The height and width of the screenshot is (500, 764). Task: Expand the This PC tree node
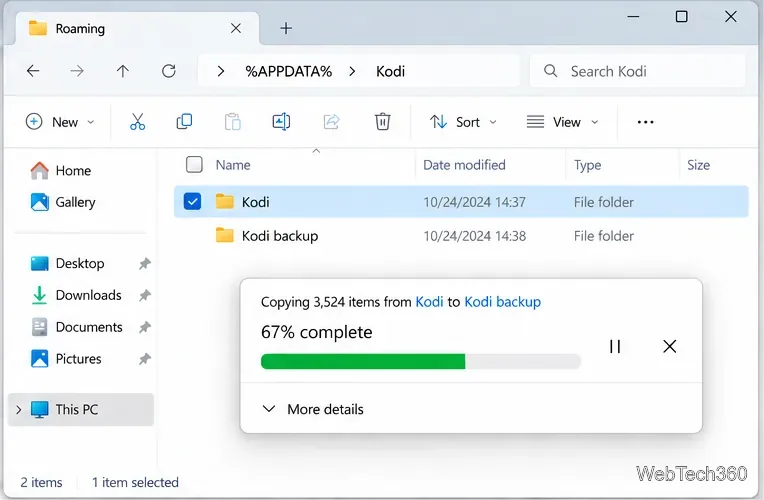(19, 409)
